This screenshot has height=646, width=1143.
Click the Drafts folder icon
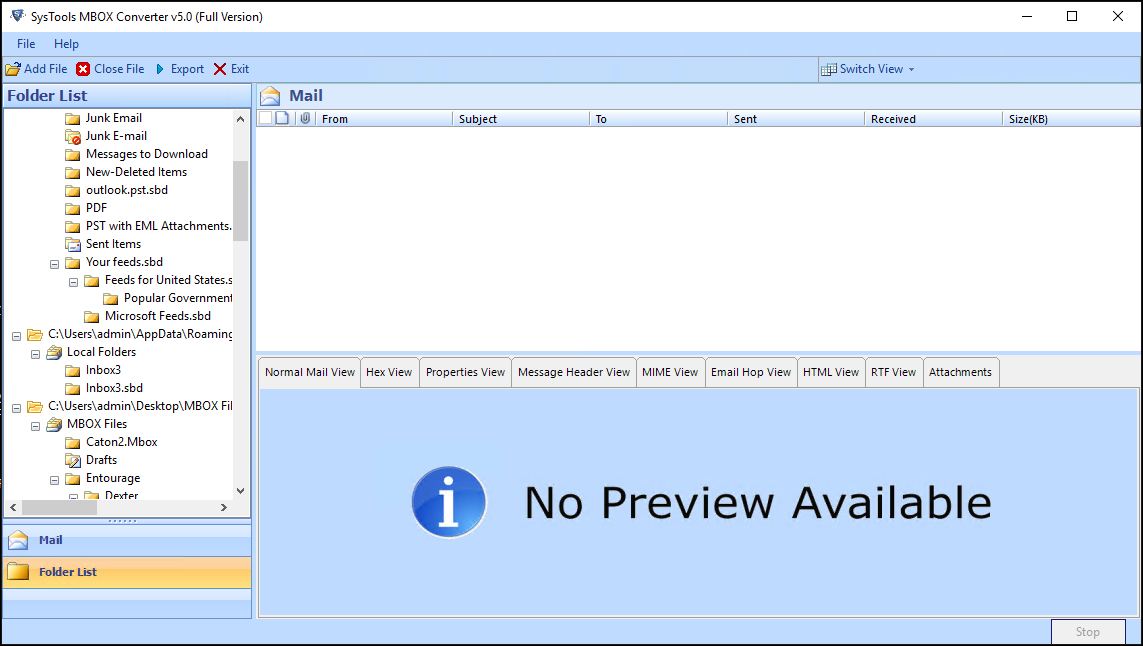point(73,460)
